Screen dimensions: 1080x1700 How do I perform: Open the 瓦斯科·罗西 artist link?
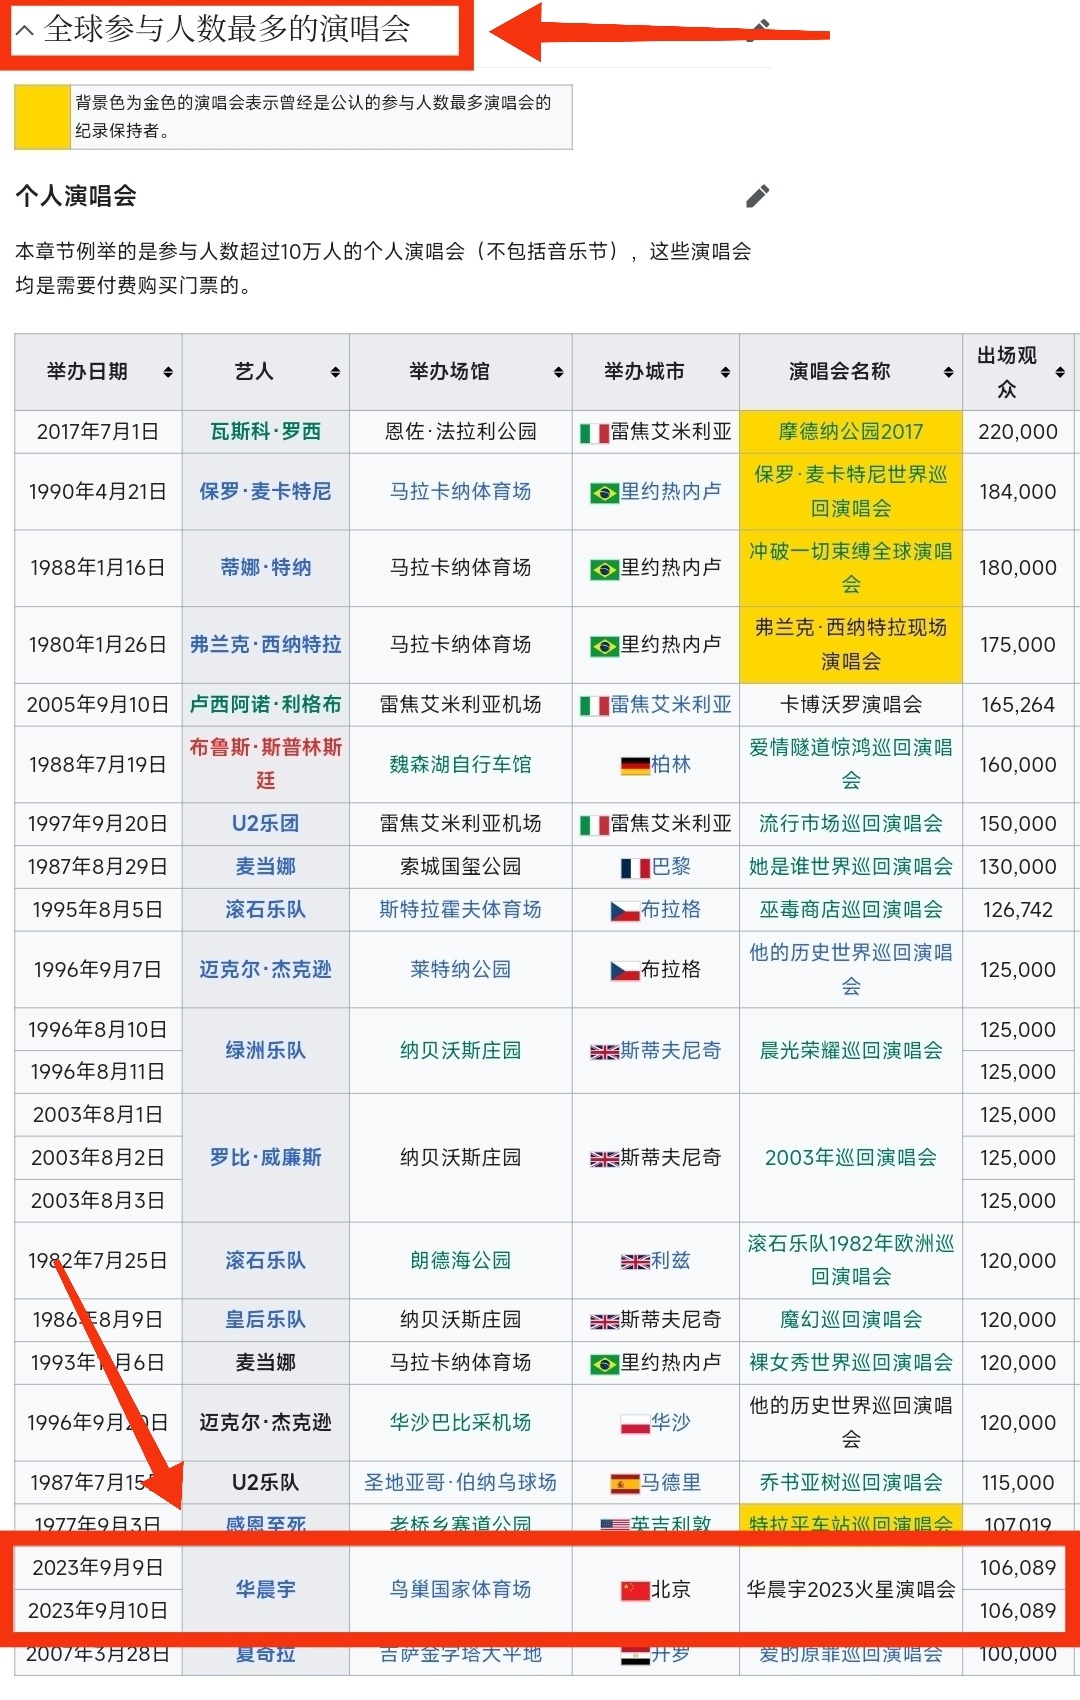point(266,432)
